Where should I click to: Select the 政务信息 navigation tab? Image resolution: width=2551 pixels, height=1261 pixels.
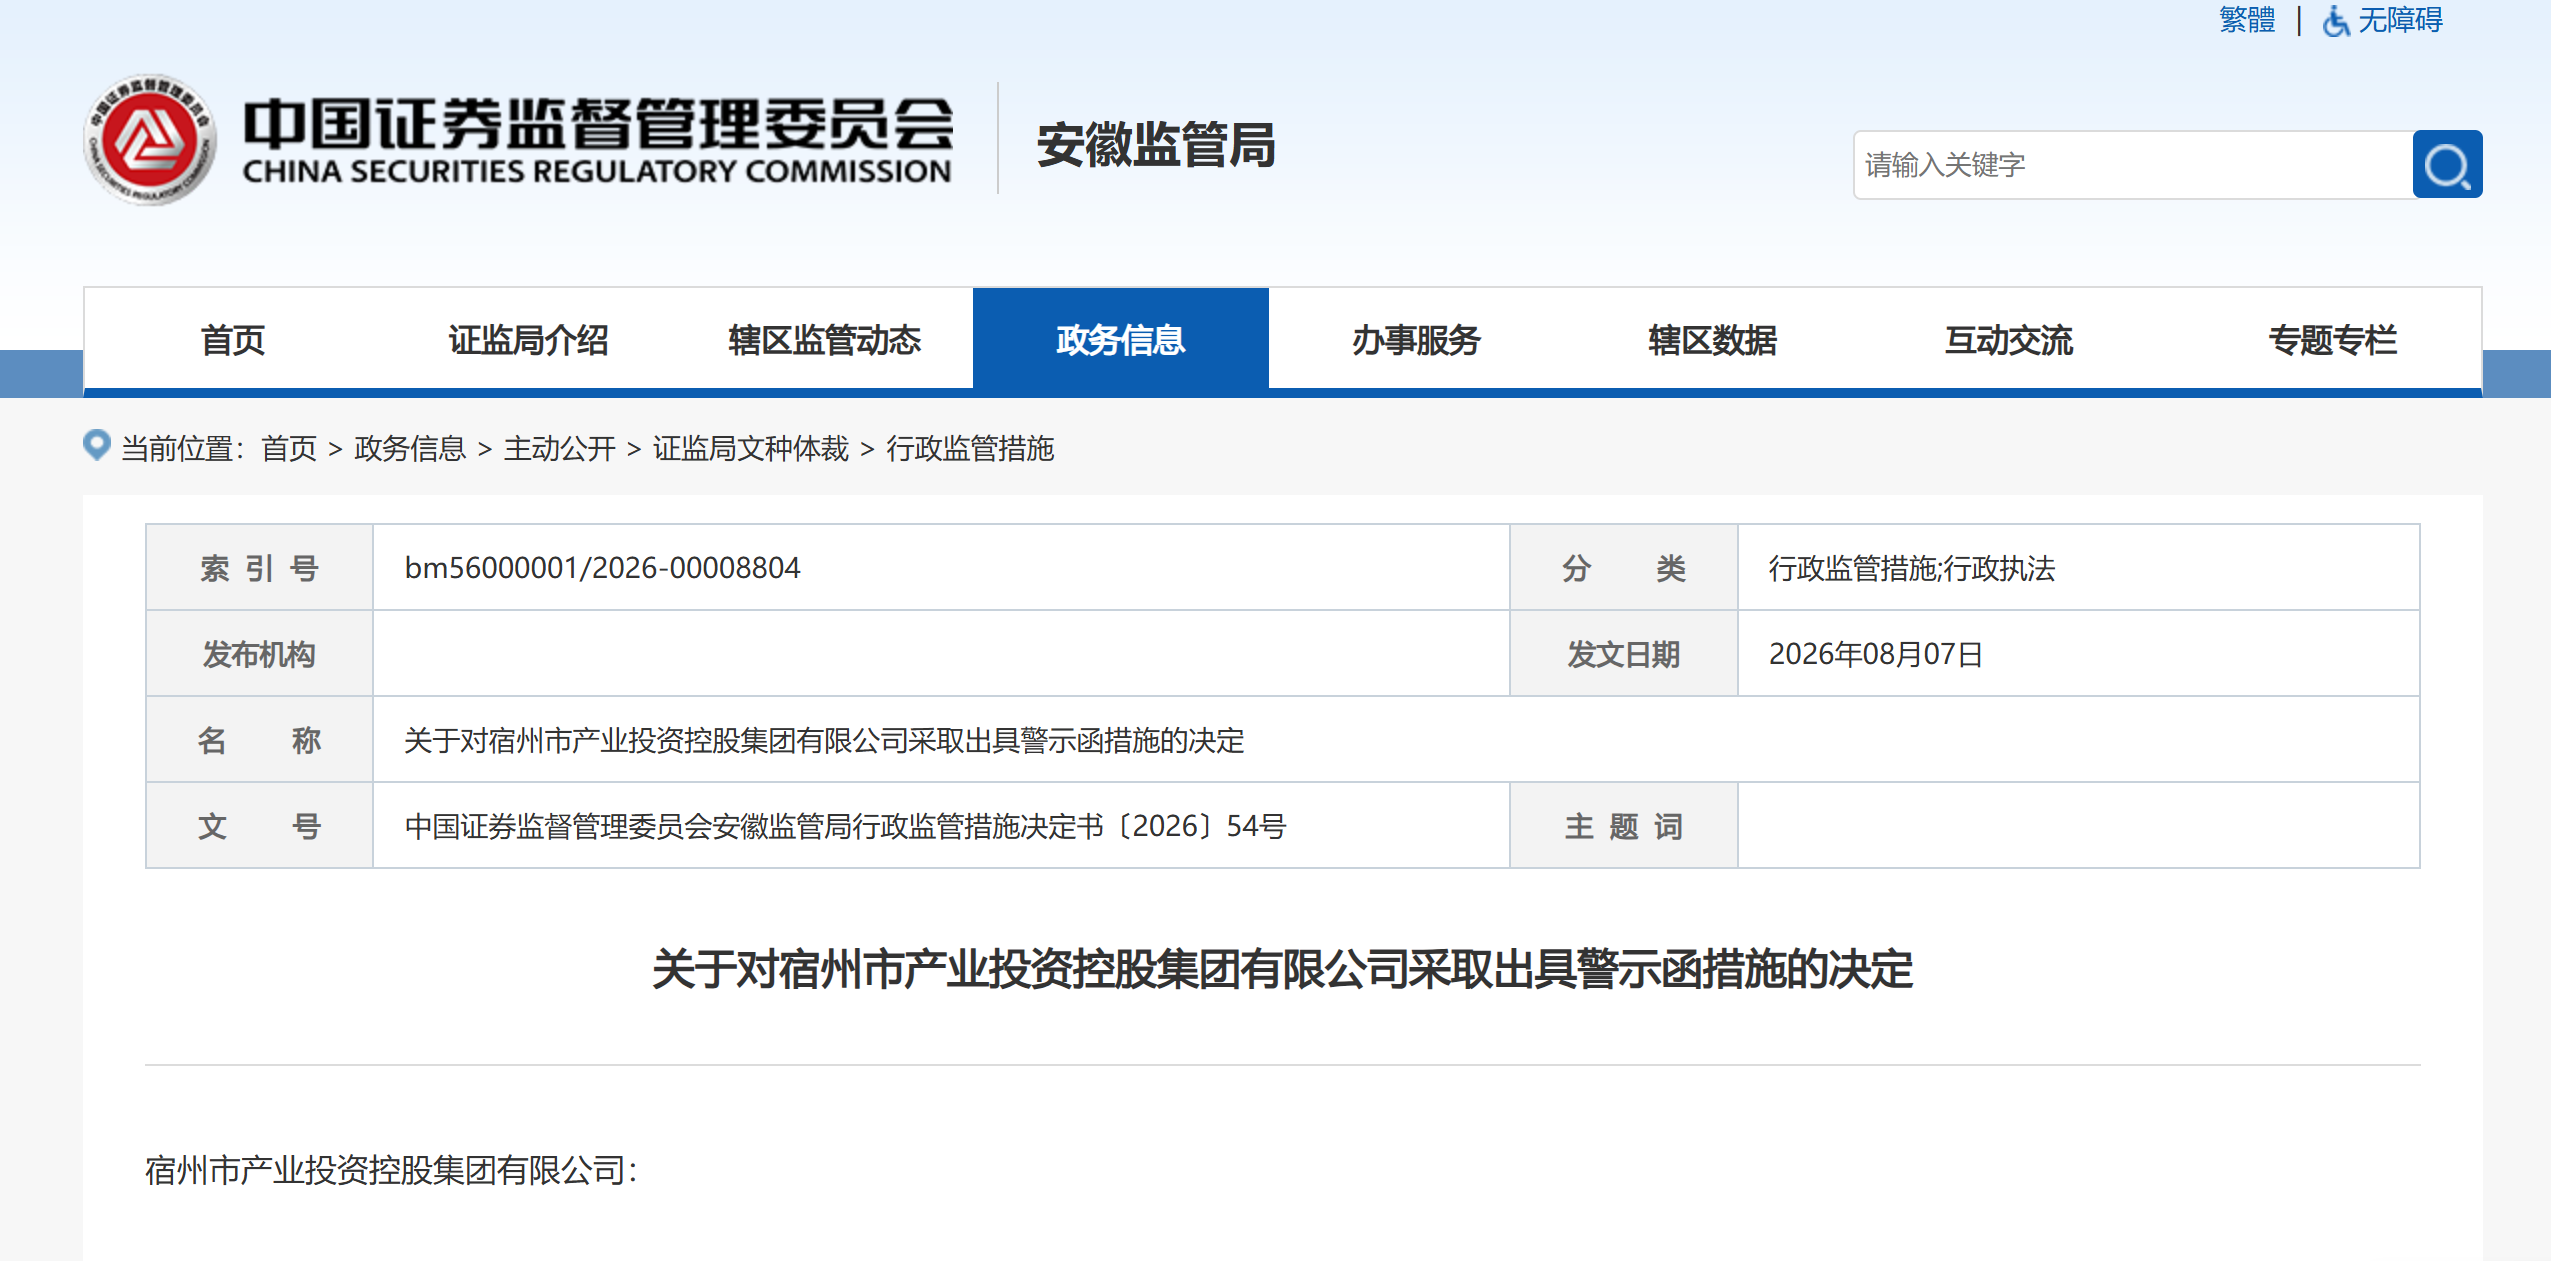[1121, 340]
